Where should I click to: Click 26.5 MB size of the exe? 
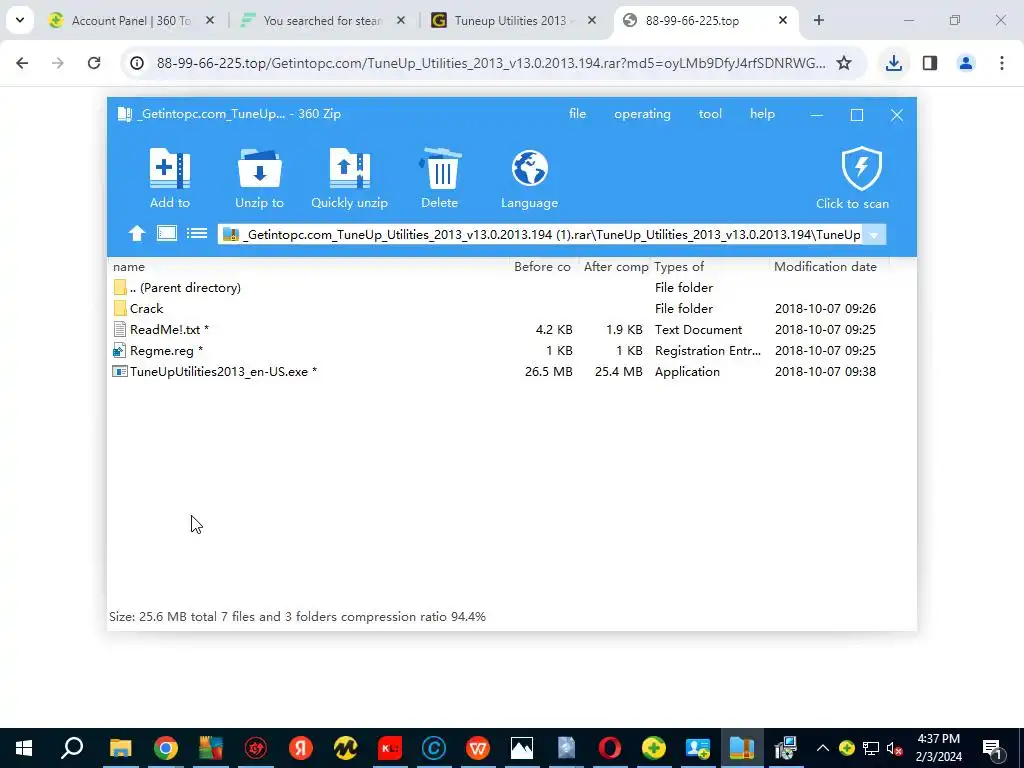(549, 372)
